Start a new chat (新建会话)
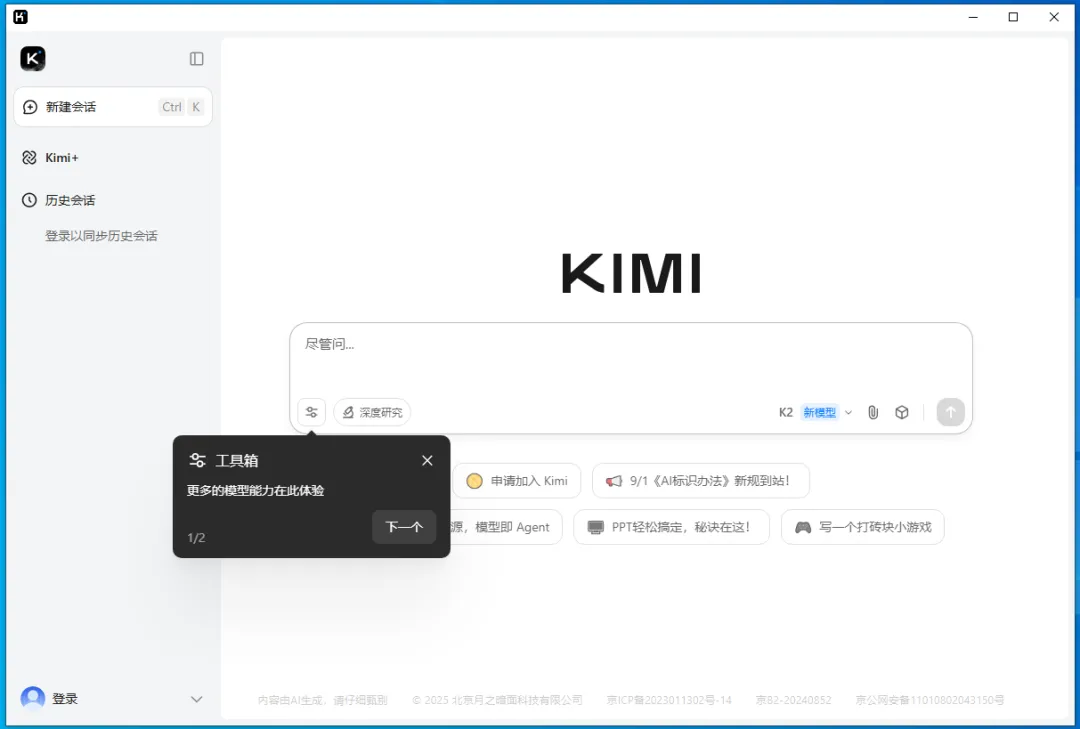 pos(113,107)
